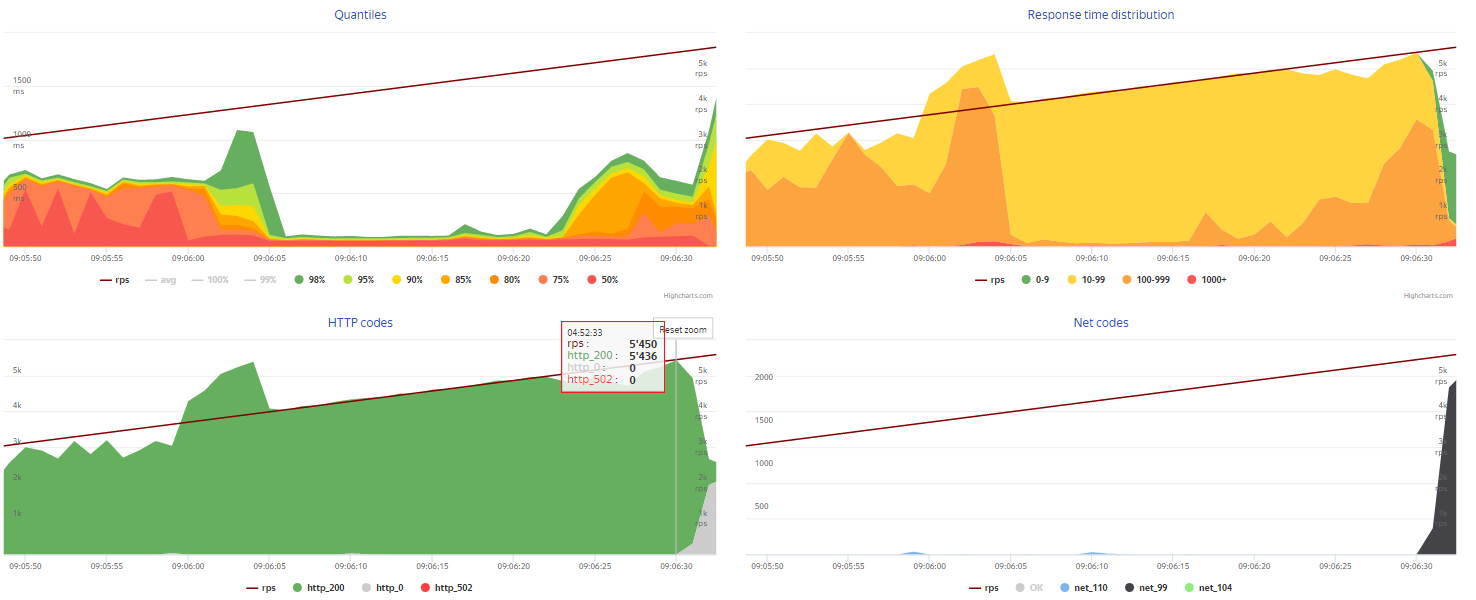This screenshot has height=600, width=1476.
Task: Toggle the 95% quantile legend marker
Action: 348,280
